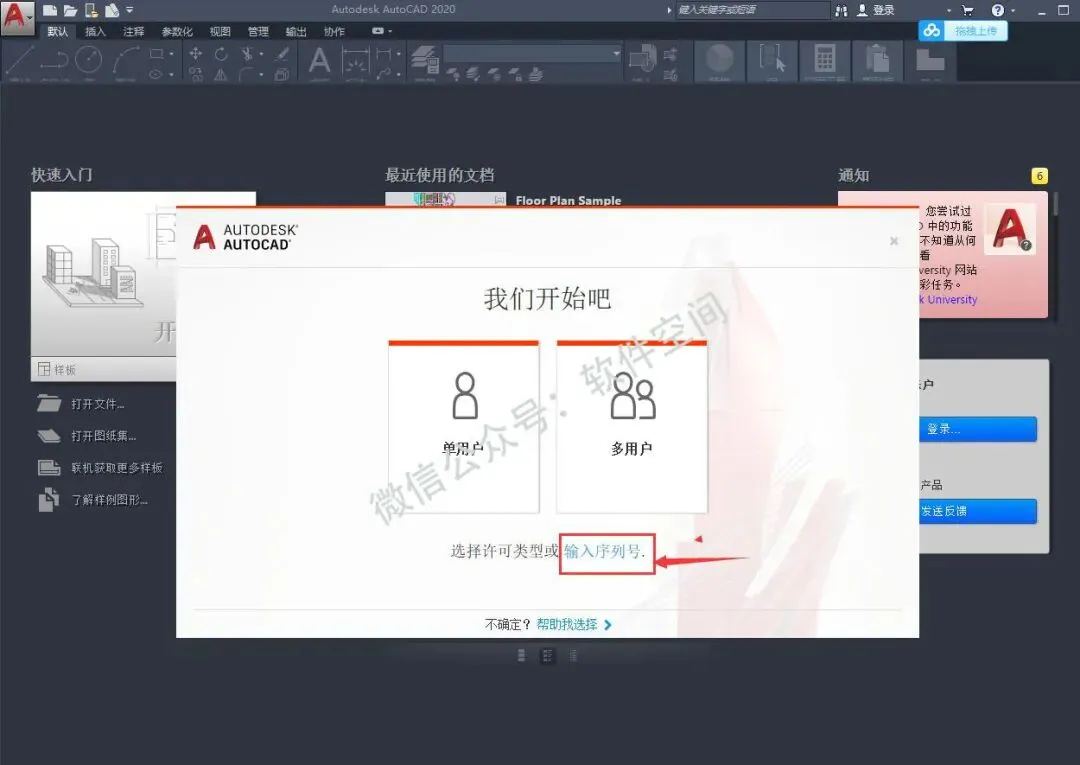Expand the Help dropdown arrow

(x=1013, y=10)
